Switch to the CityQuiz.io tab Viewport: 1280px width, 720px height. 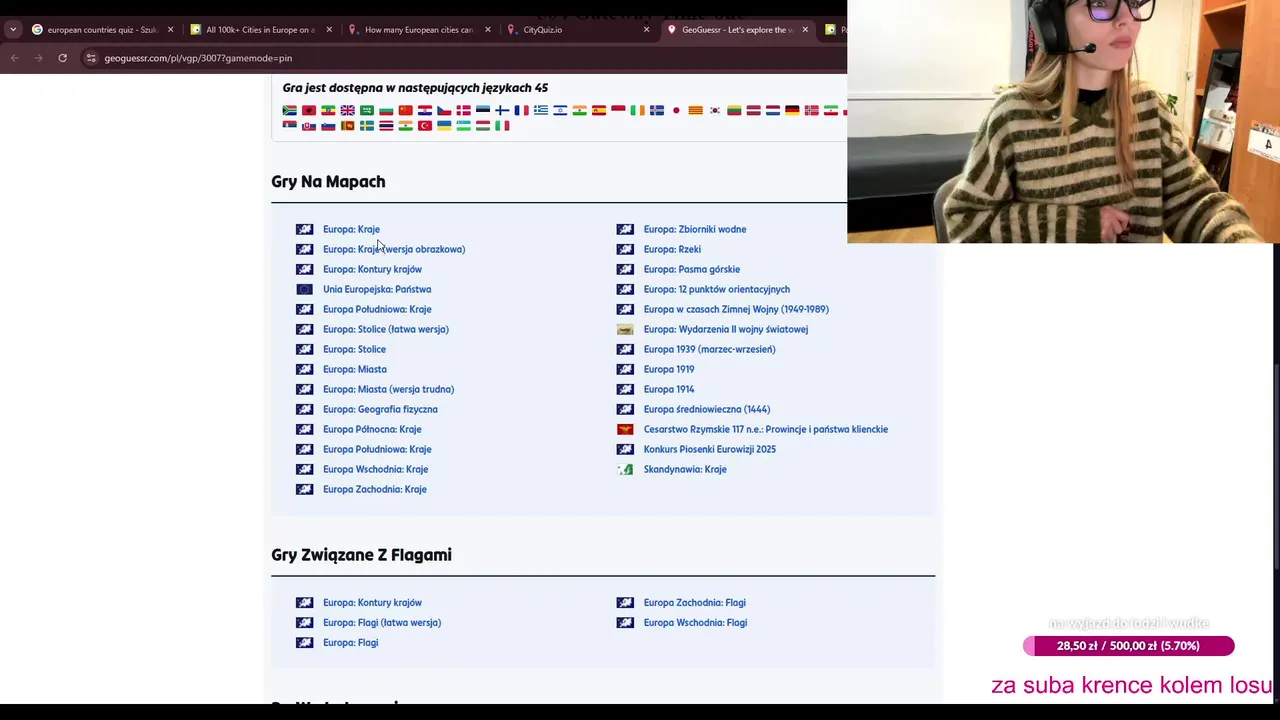579,30
